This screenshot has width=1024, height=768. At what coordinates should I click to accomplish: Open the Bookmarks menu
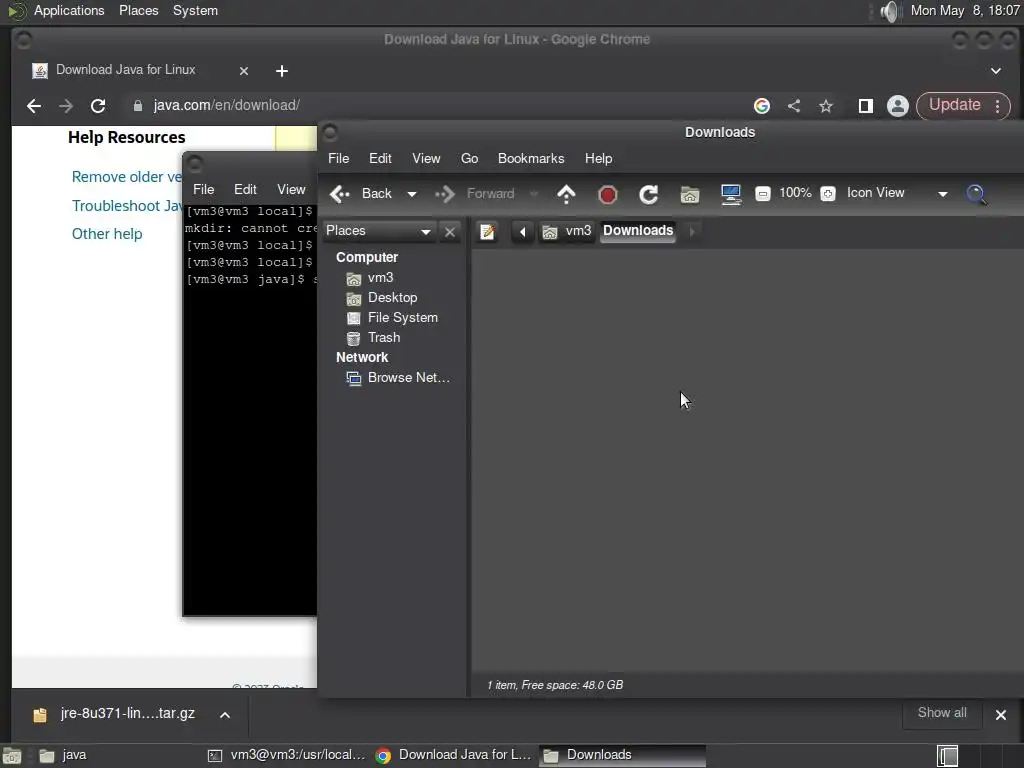(x=531, y=159)
